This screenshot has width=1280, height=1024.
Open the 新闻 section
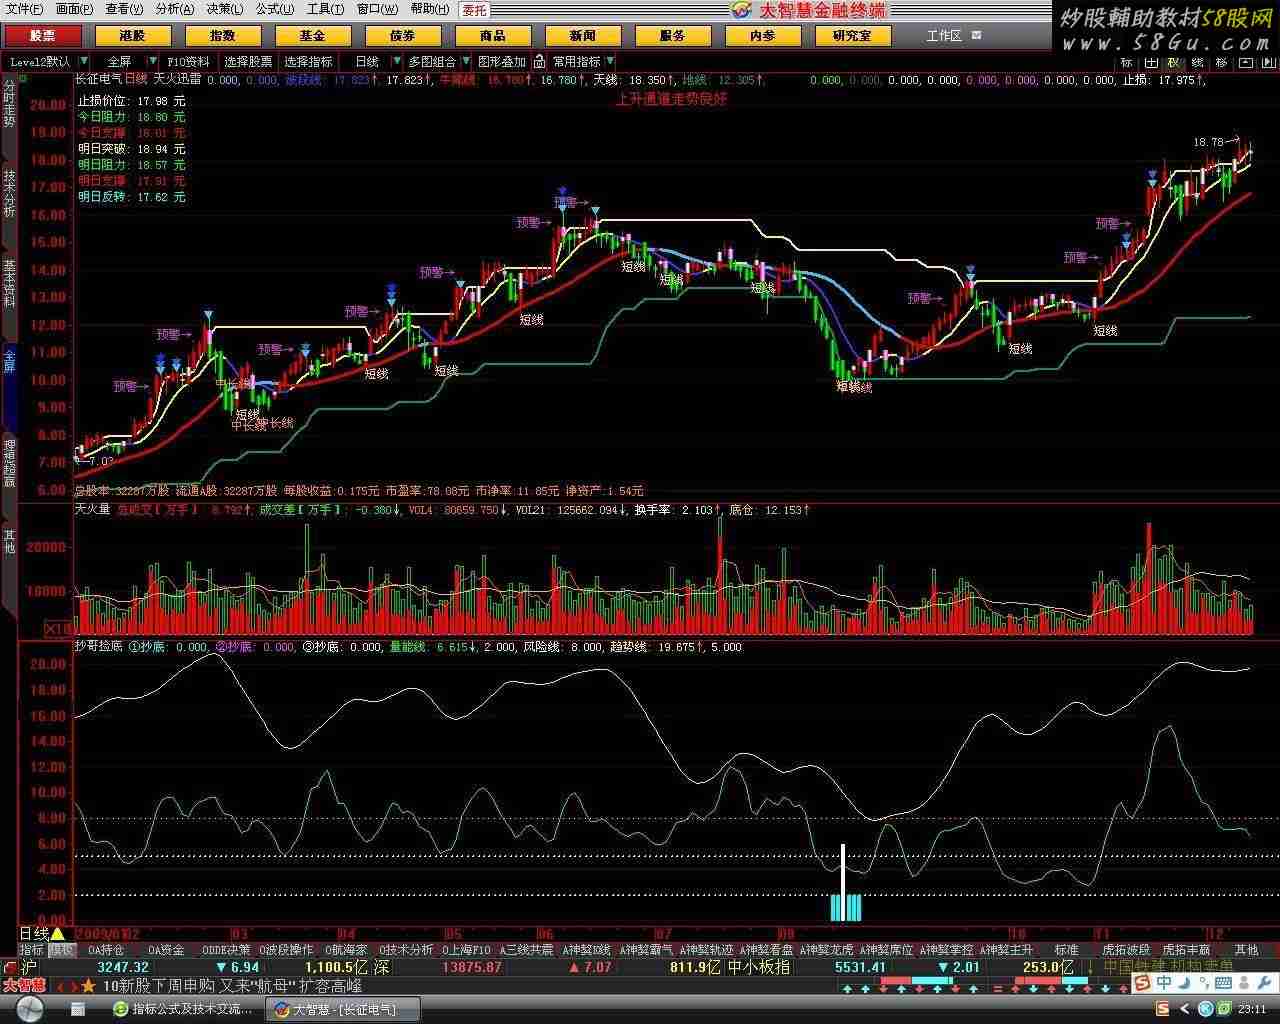pos(582,35)
